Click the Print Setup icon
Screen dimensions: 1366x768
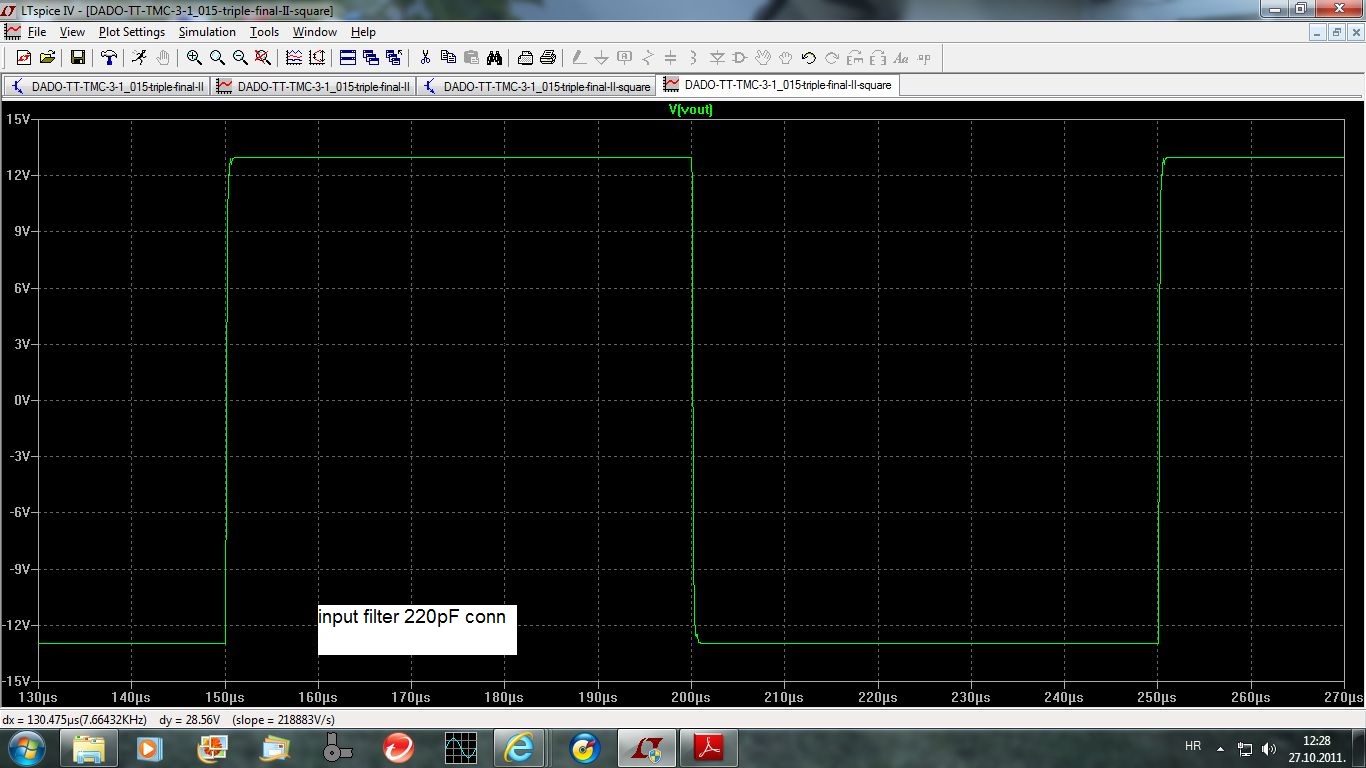pyautogui.click(x=525, y=58)
